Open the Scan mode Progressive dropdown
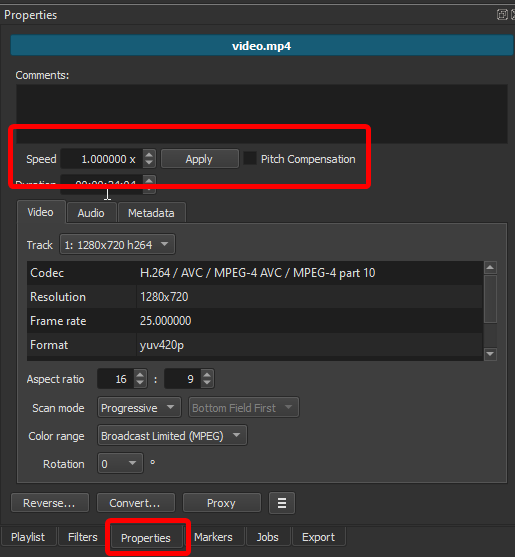Viewport: 515px width, 557px height. click(x=139, y=407)
